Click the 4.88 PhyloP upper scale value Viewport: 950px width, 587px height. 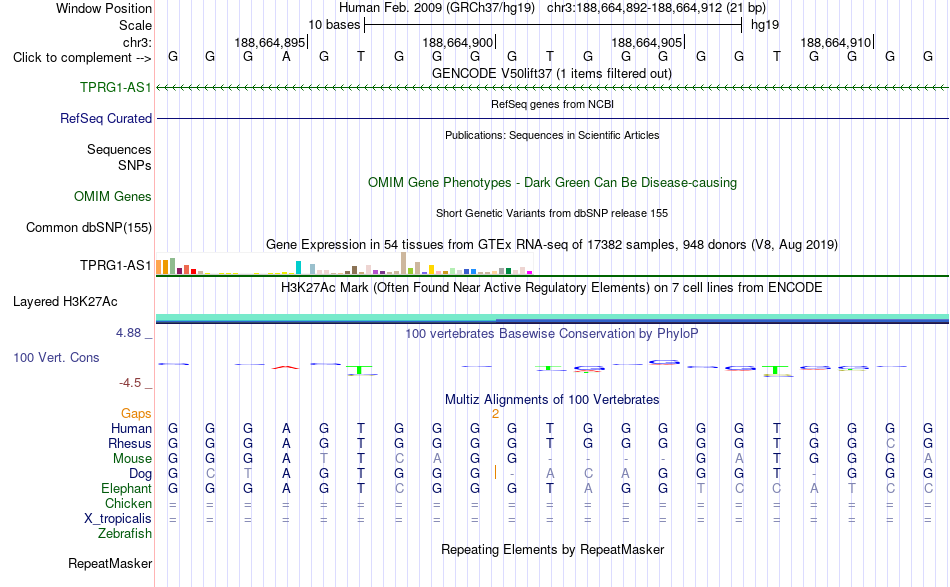coord(128,333)
